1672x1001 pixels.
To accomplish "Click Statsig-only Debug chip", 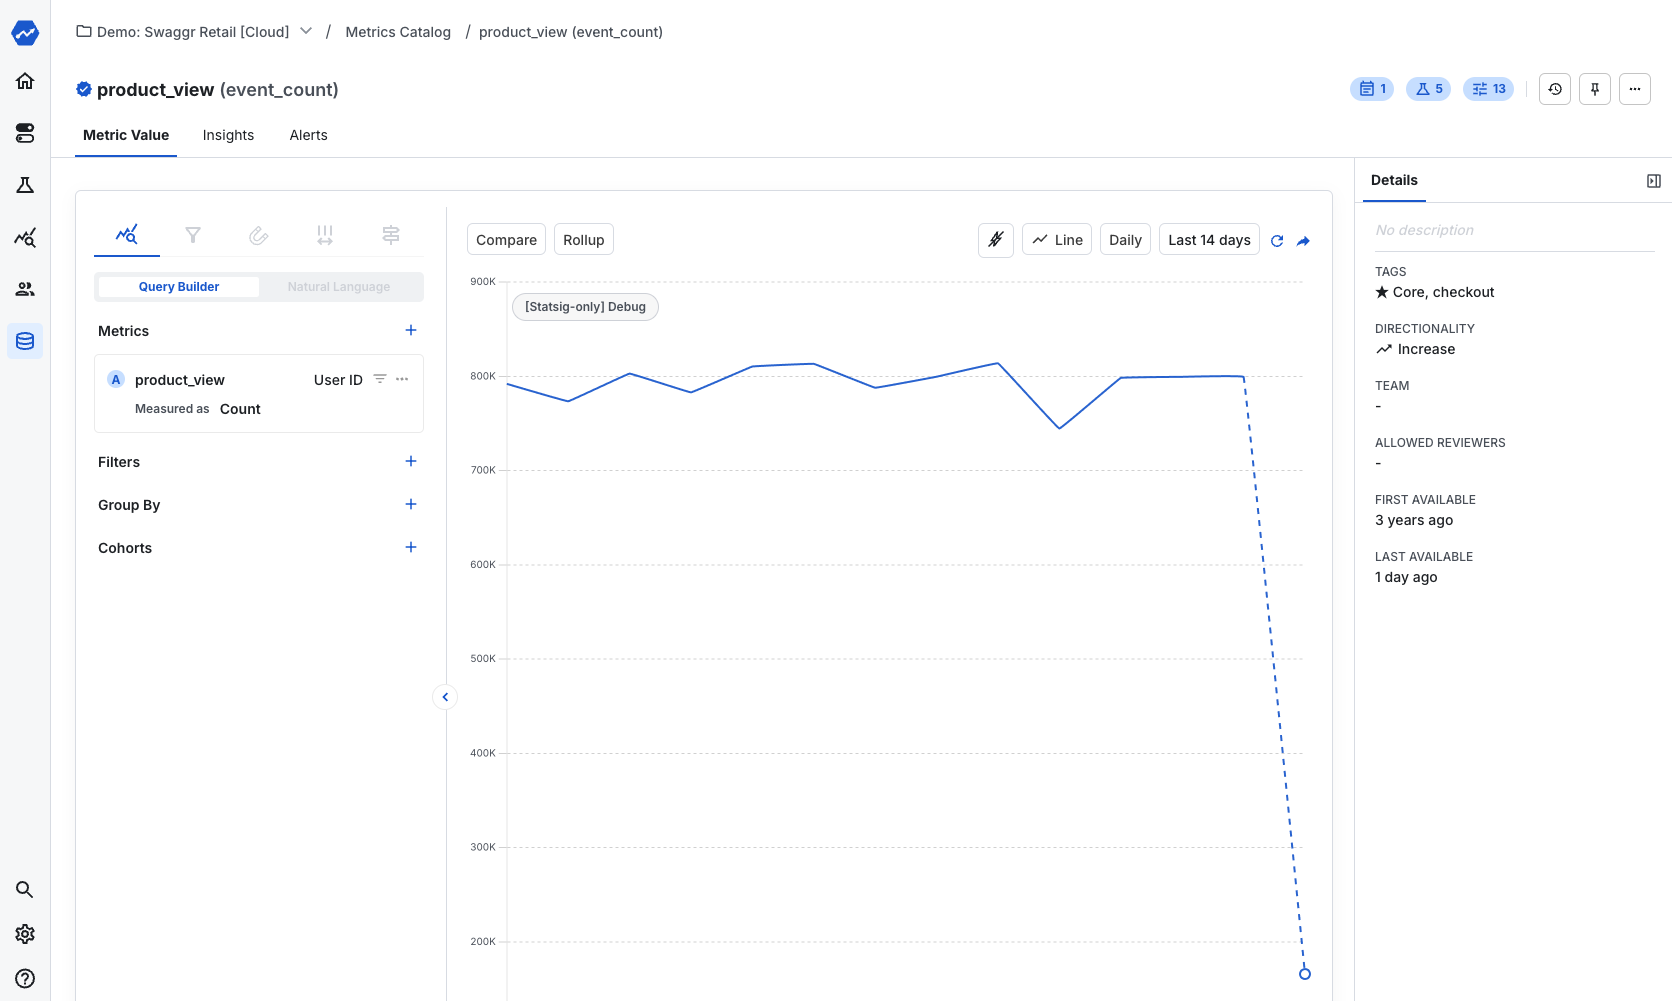I will click(585, 307).
